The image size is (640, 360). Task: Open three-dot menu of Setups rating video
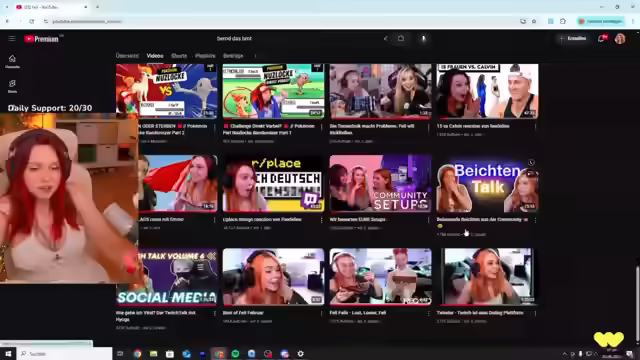click(x=429, y=220)
